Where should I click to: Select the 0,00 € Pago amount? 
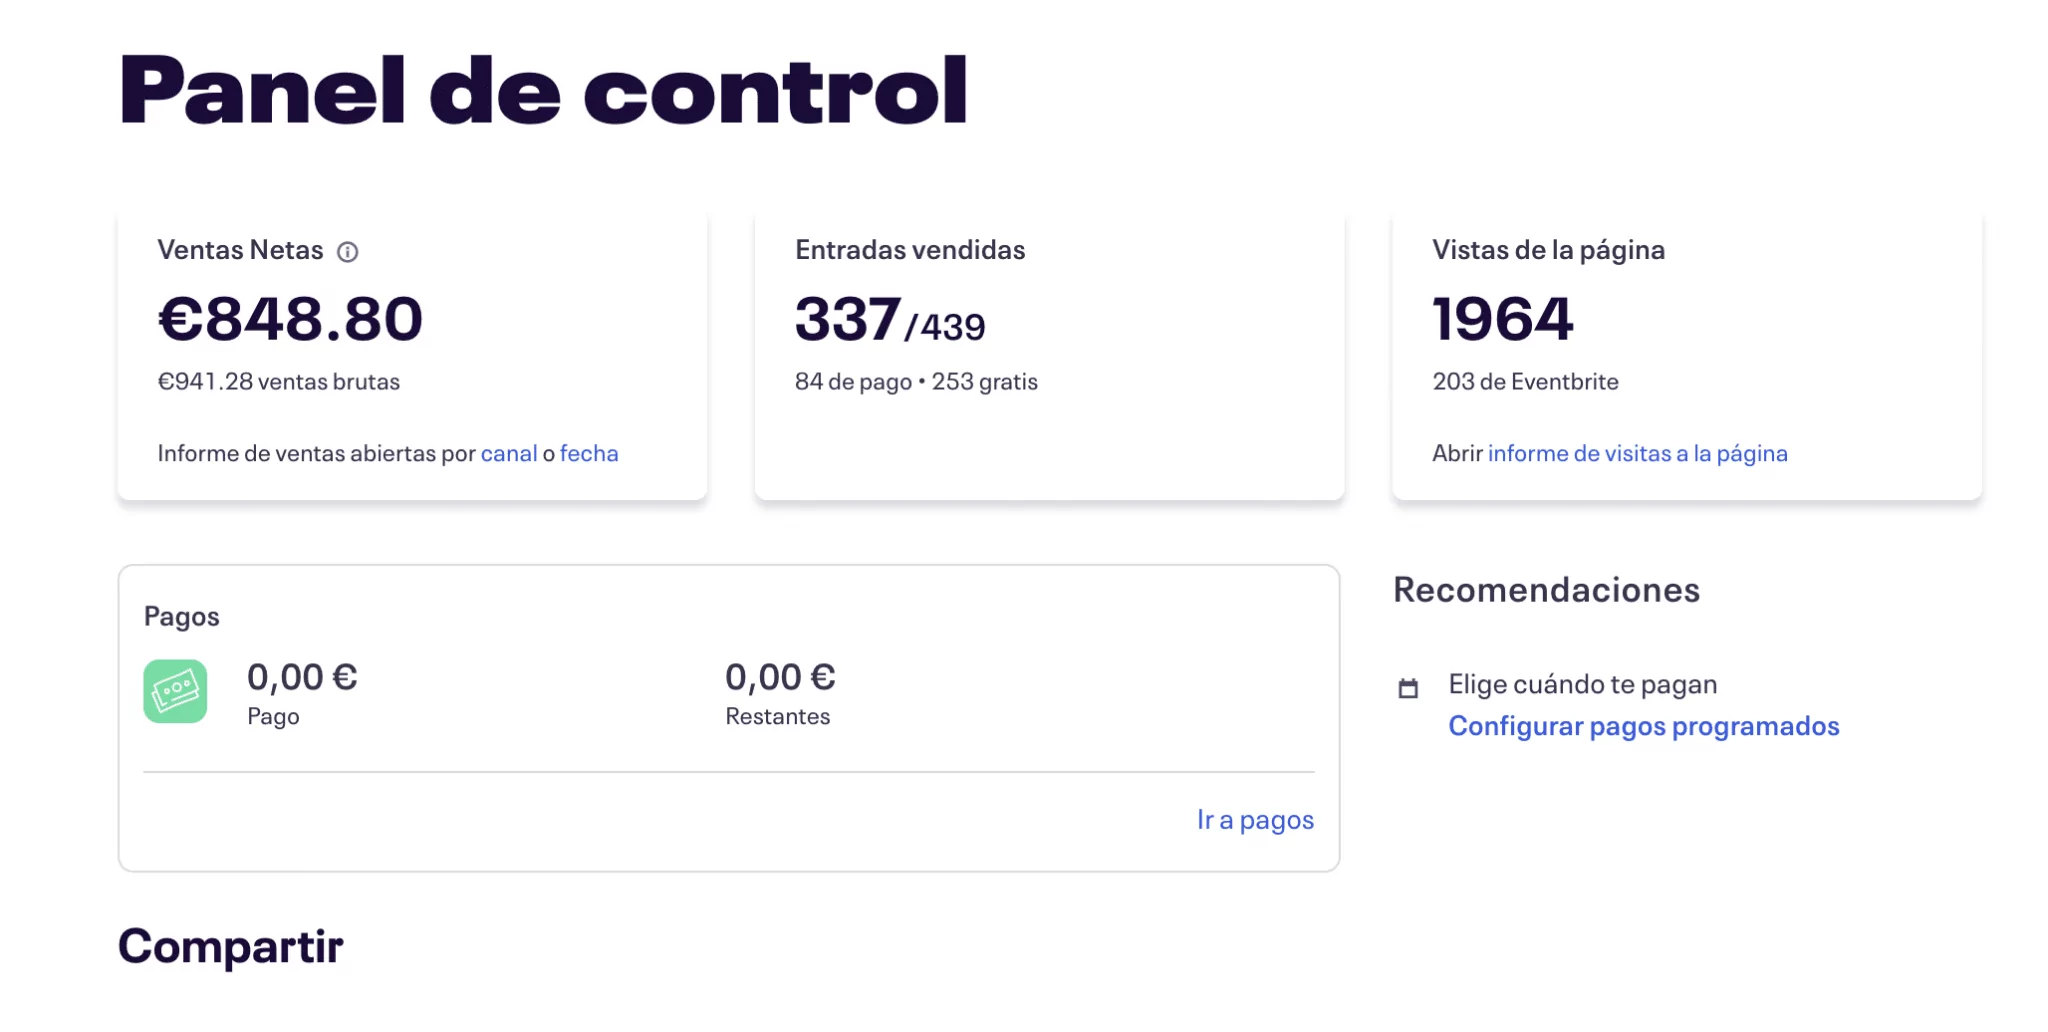click(x=302, y=677)
